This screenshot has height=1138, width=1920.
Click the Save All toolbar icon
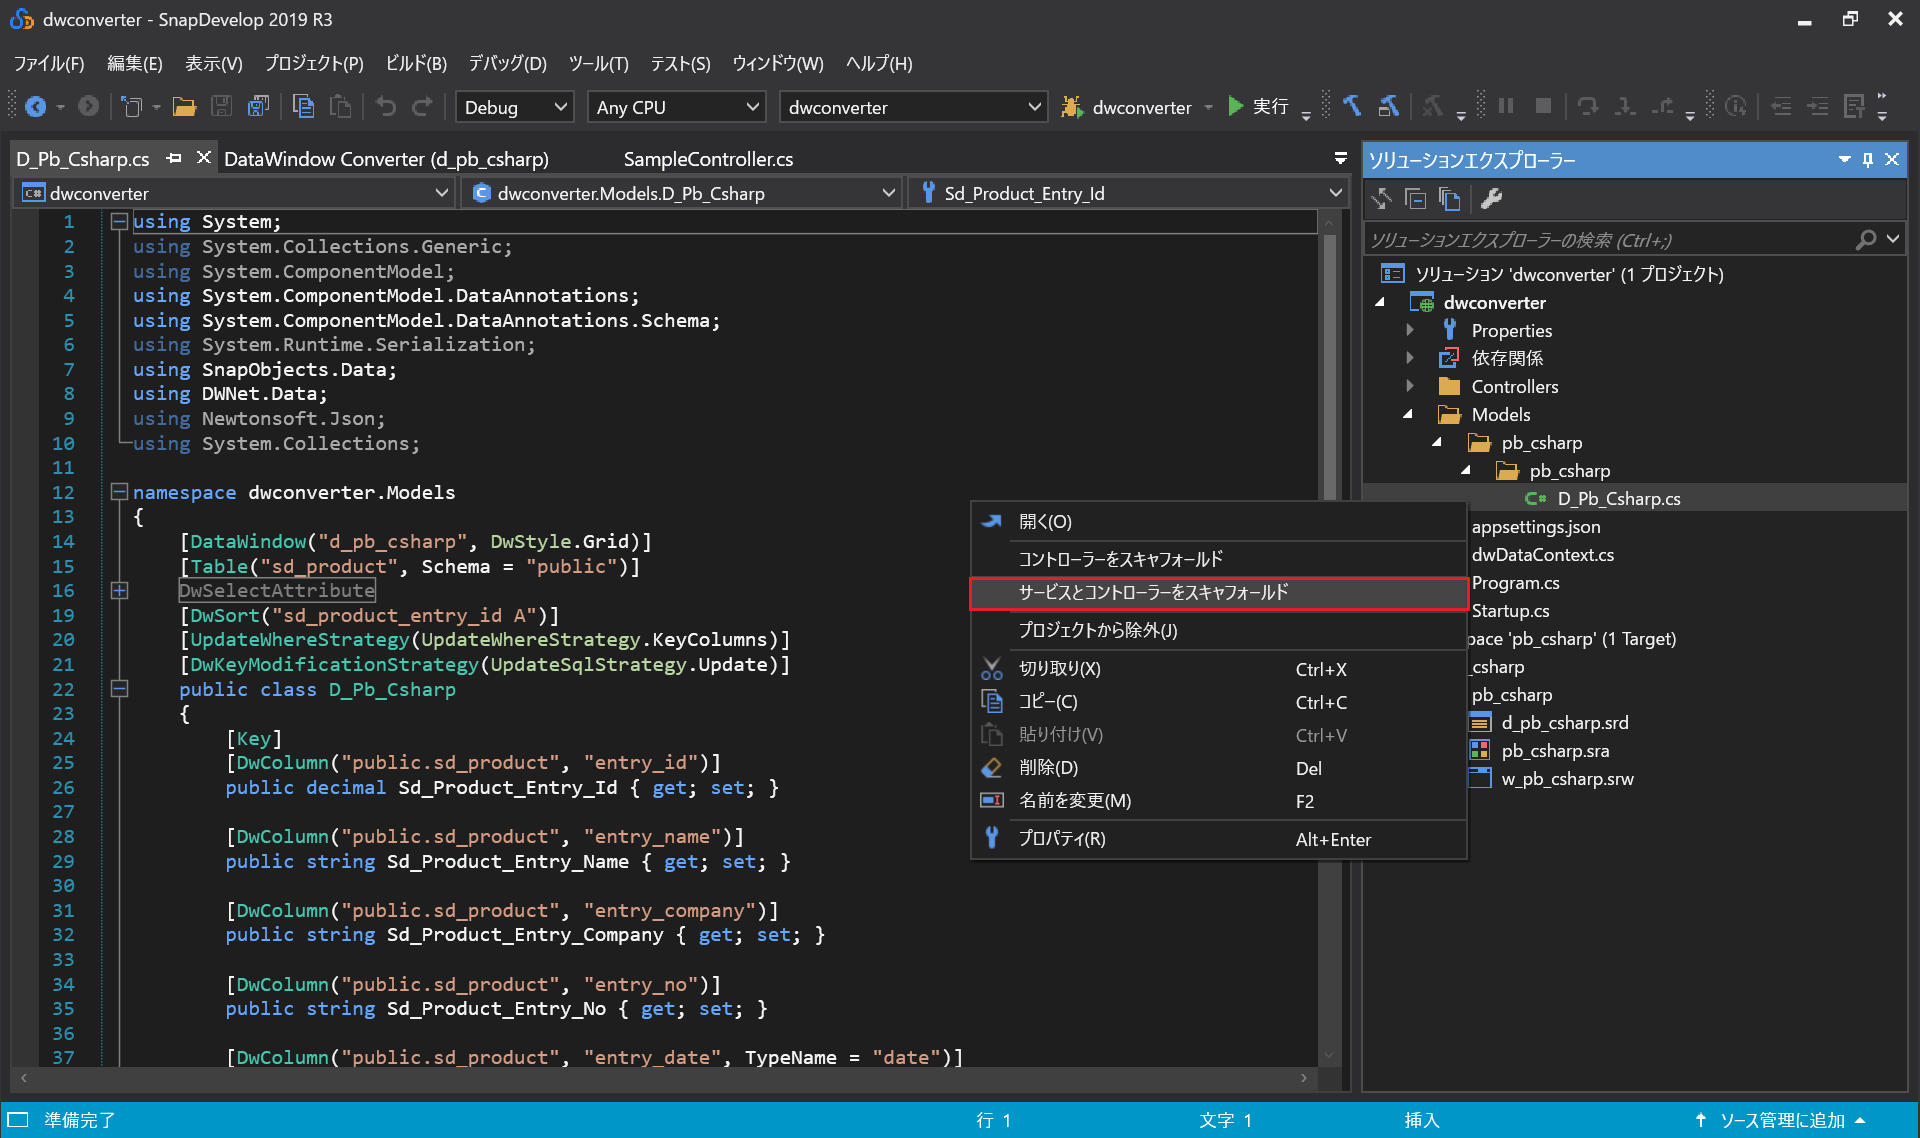258,107
